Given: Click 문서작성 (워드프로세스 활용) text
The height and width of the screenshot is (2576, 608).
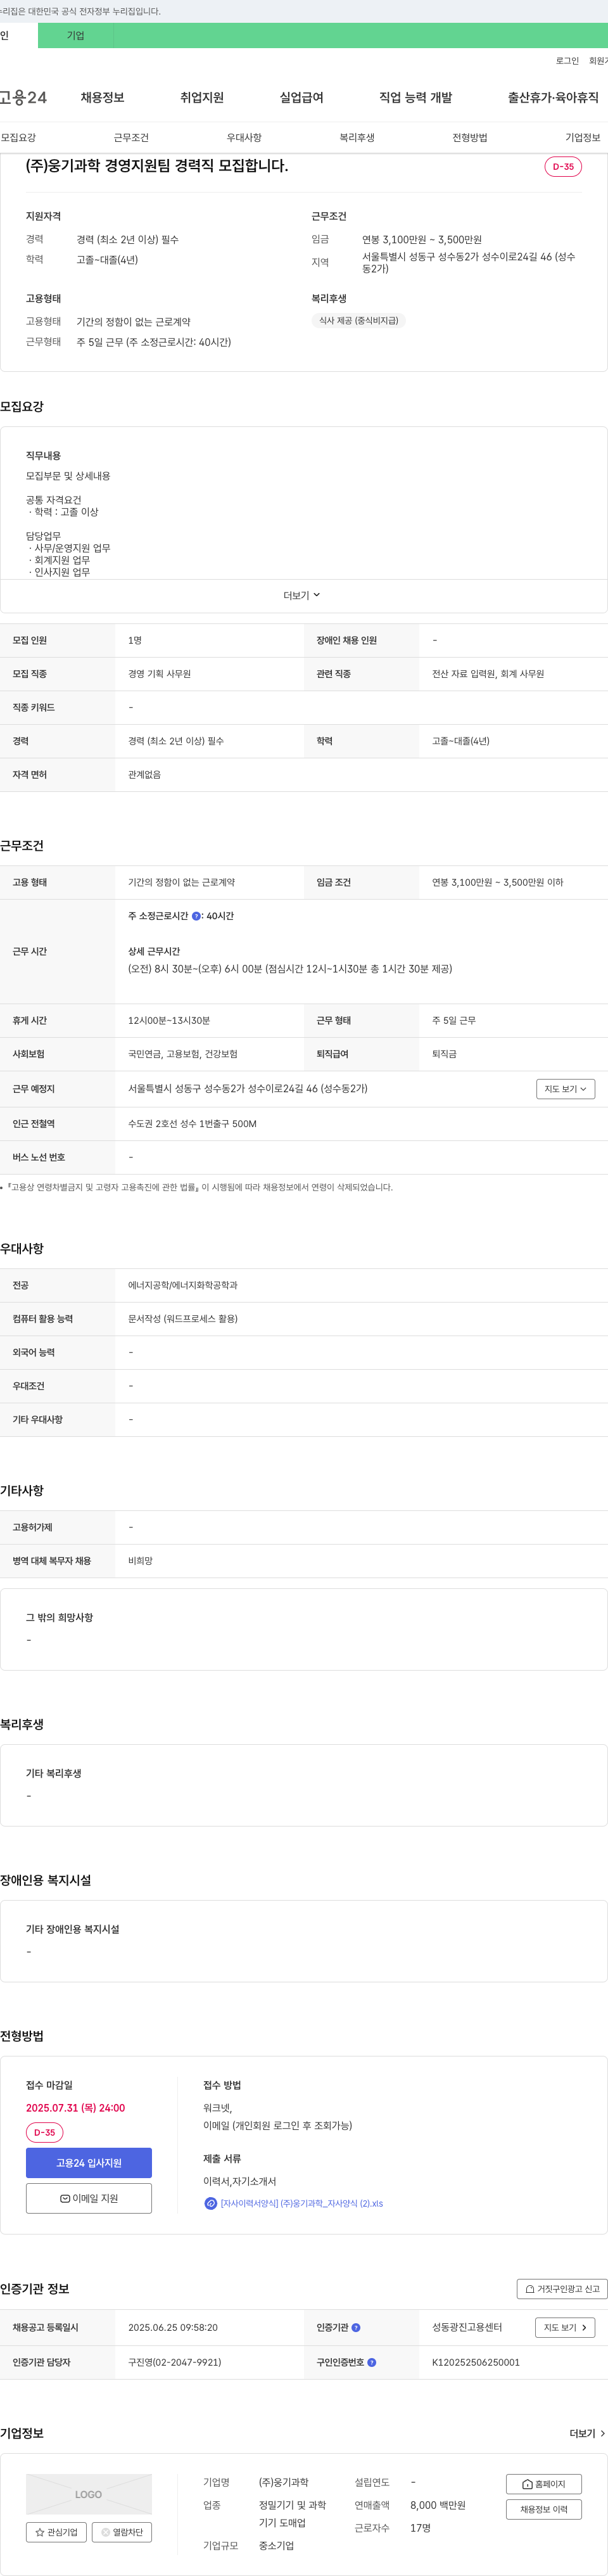Looking at the screenshot, I should (x=183, y=1318).
